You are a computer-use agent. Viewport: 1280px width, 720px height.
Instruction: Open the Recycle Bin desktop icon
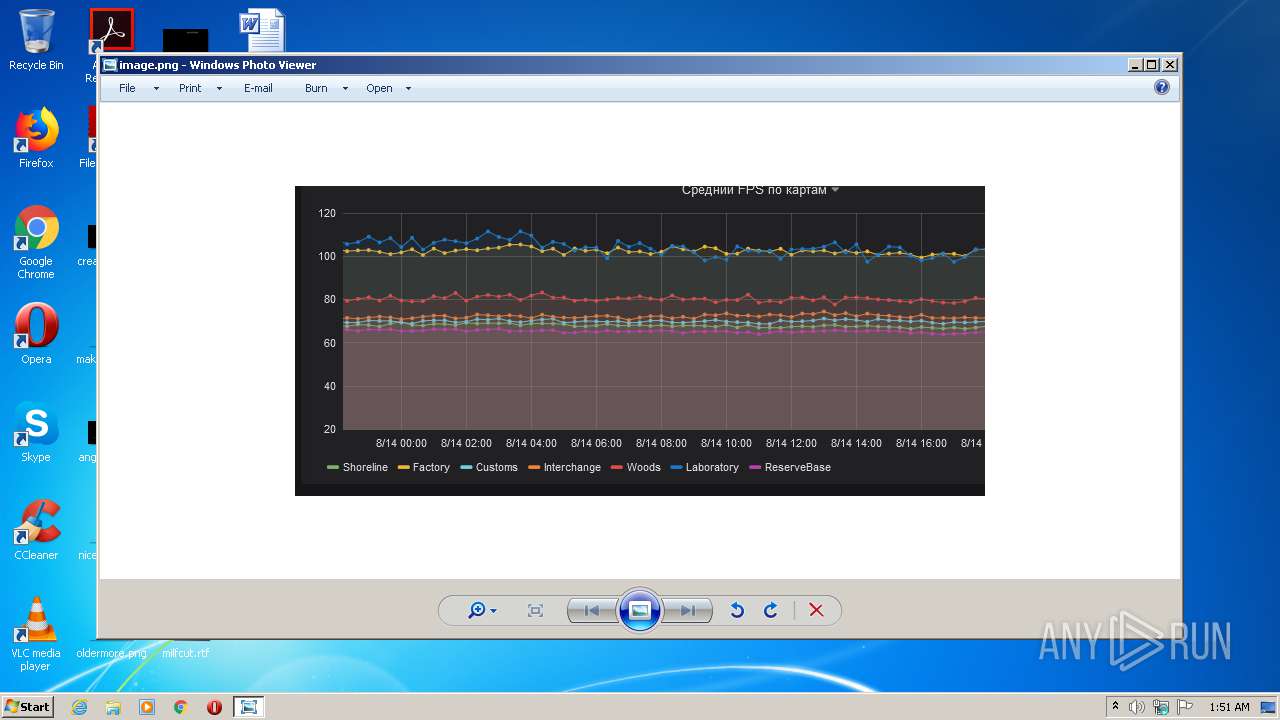(36, 41)
